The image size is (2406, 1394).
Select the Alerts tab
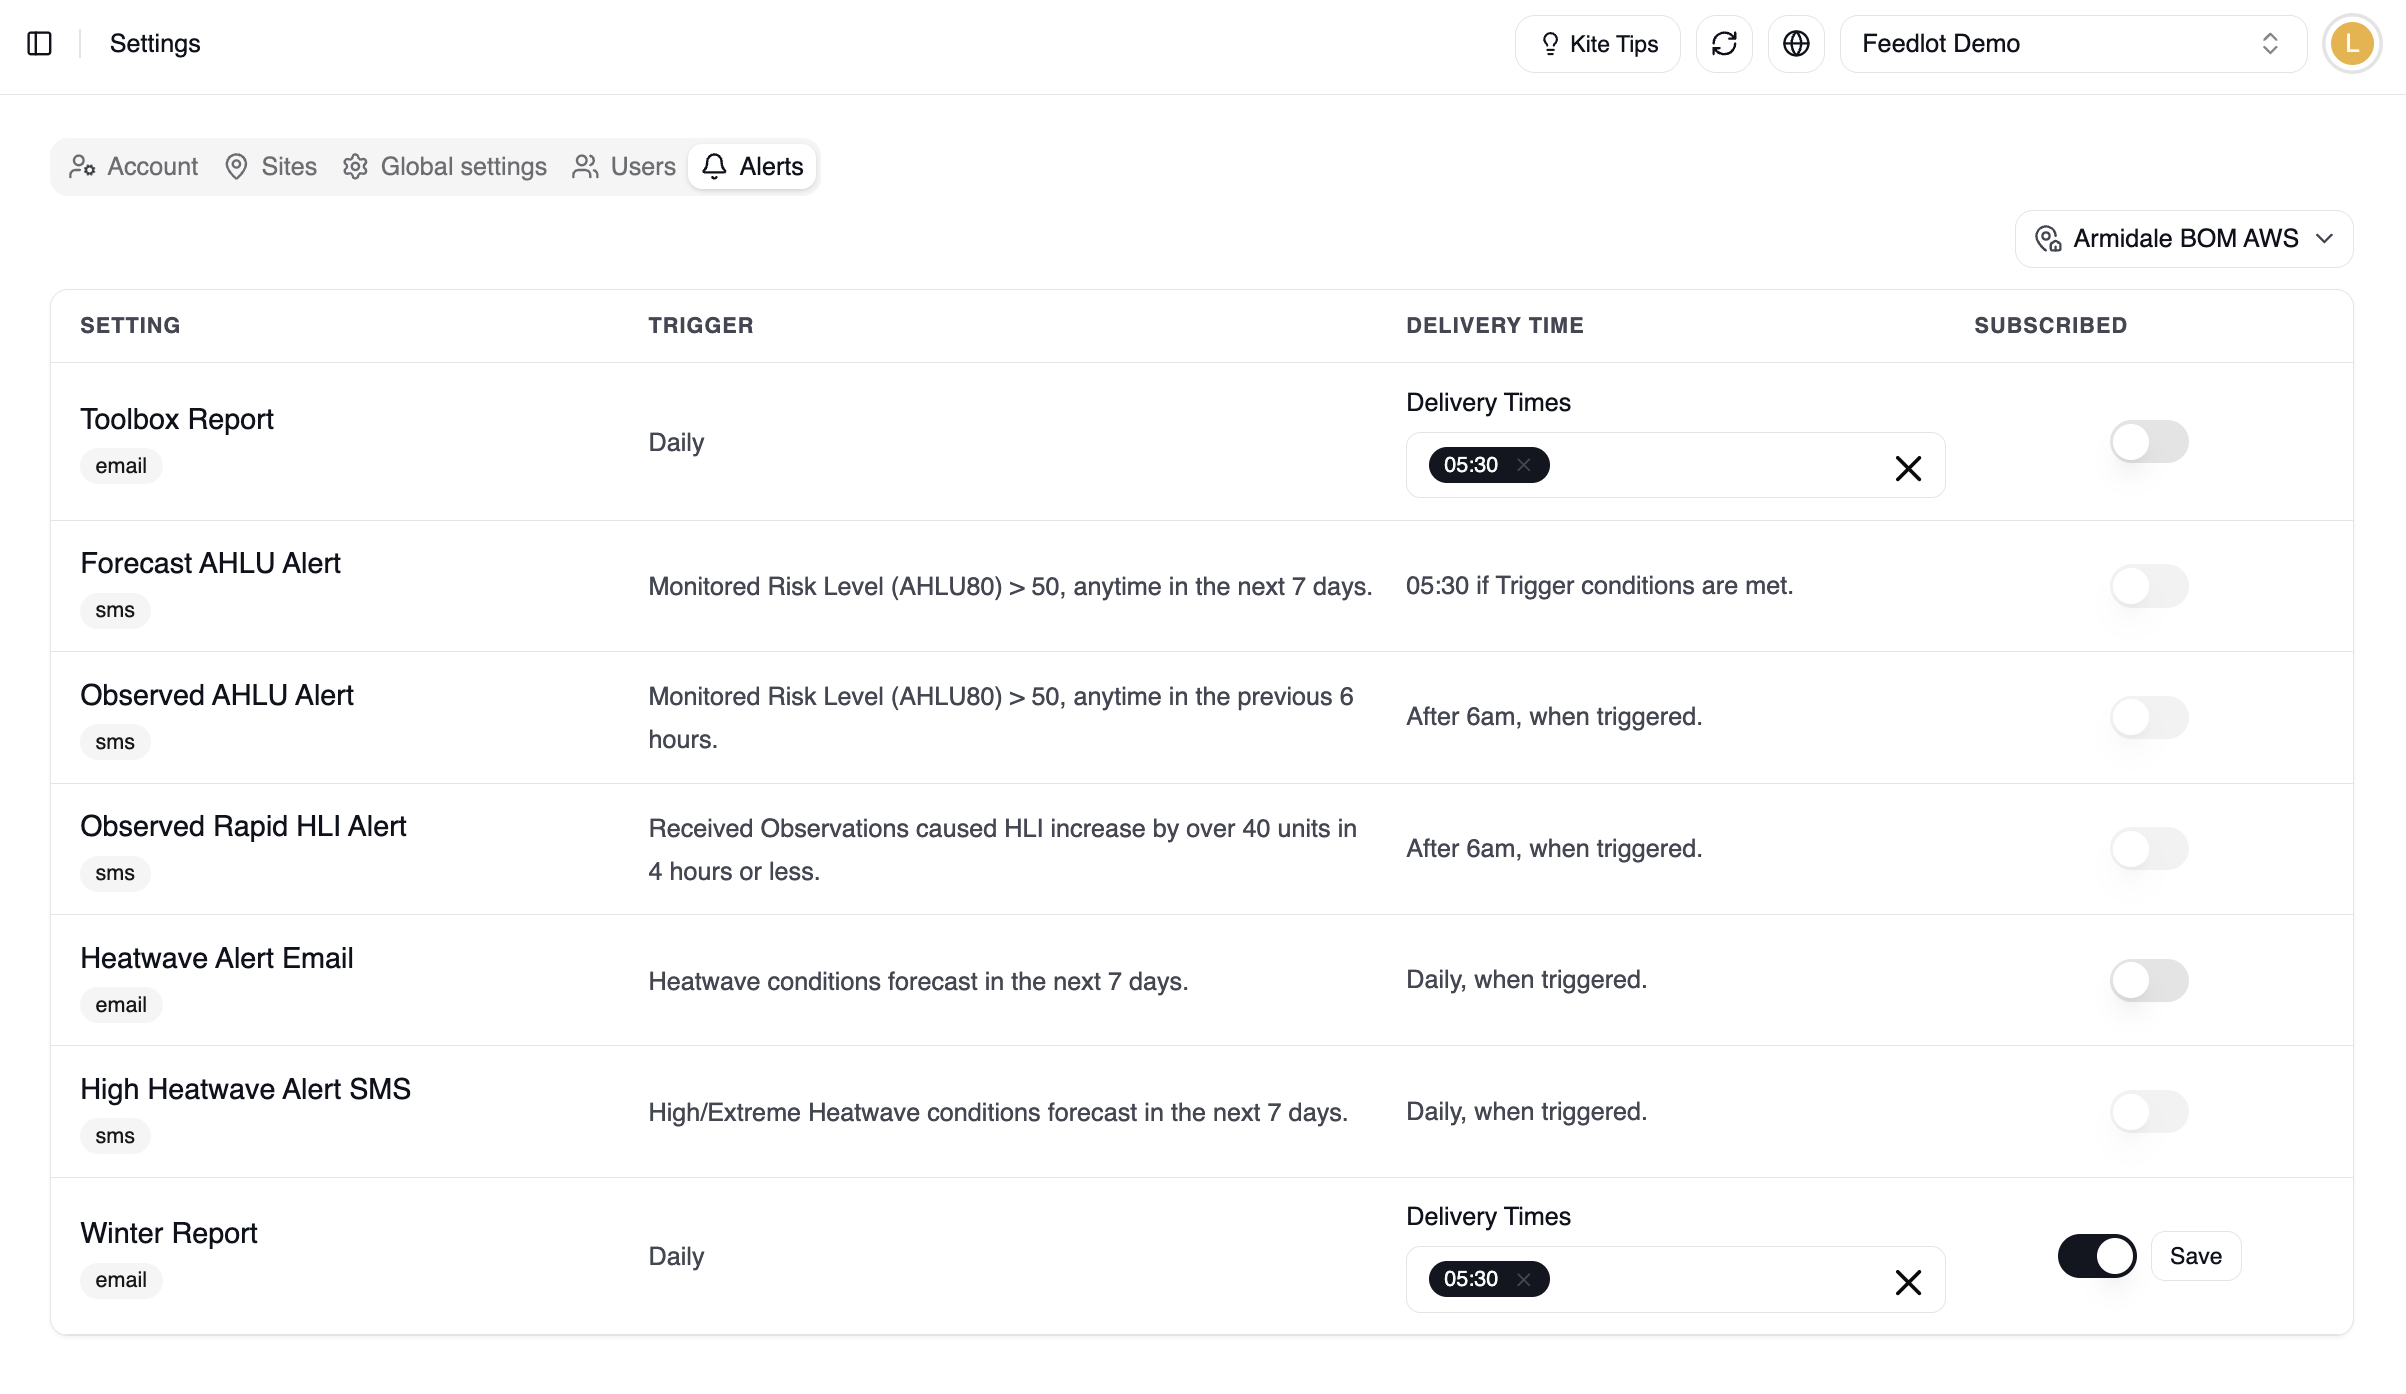click(753, 166)
